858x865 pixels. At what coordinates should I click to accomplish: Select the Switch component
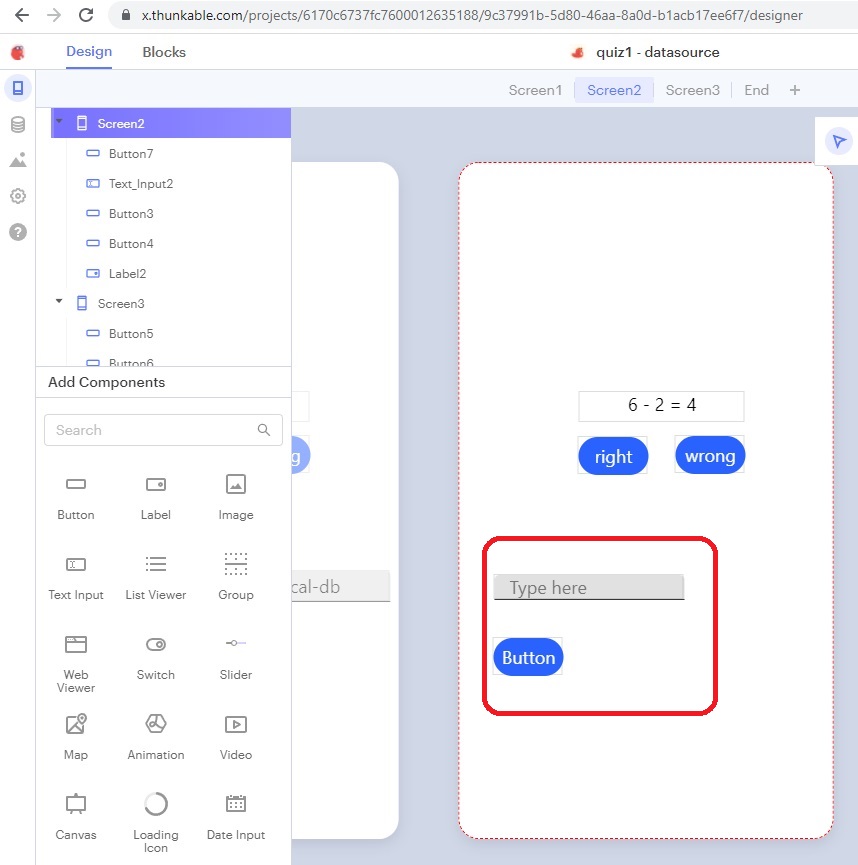coord(156,645)
